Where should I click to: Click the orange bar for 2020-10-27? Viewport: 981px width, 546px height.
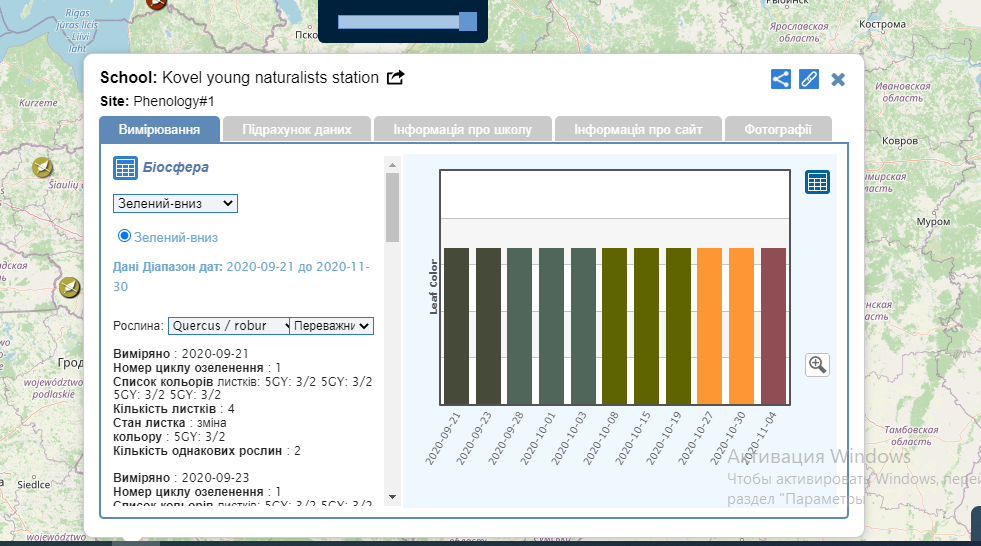pos(710,326)
